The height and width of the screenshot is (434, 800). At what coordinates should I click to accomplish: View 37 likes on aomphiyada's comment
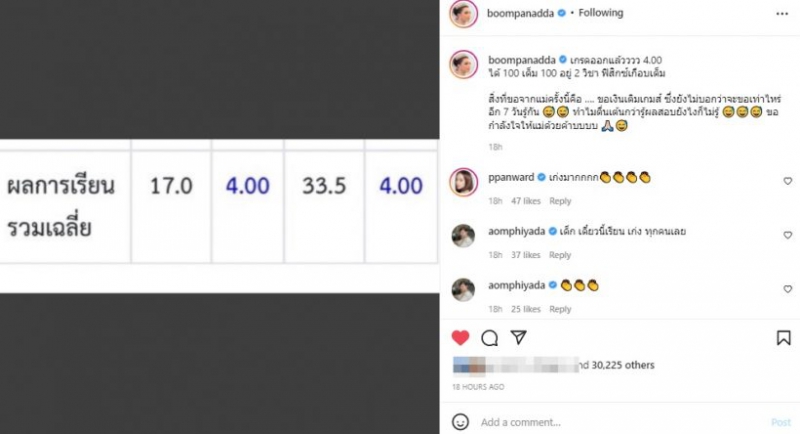point(526,255)
